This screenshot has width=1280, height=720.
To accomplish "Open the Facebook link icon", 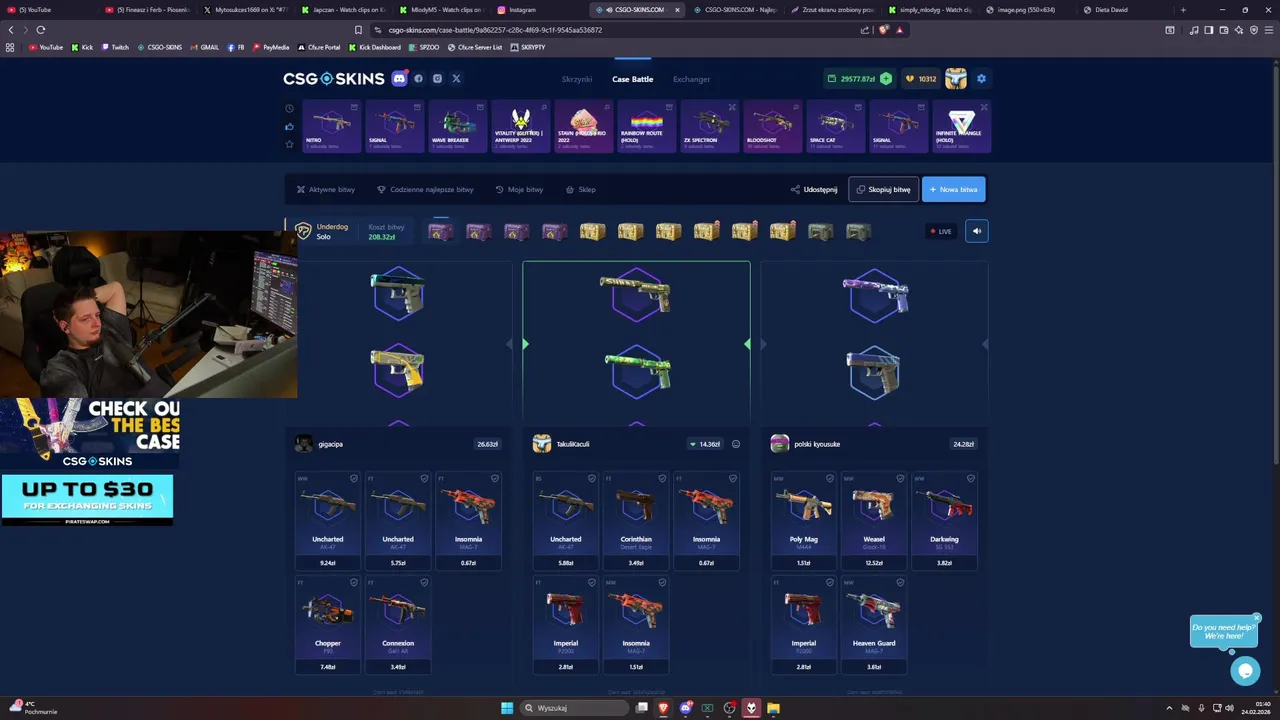I will (x=419, y=78).
